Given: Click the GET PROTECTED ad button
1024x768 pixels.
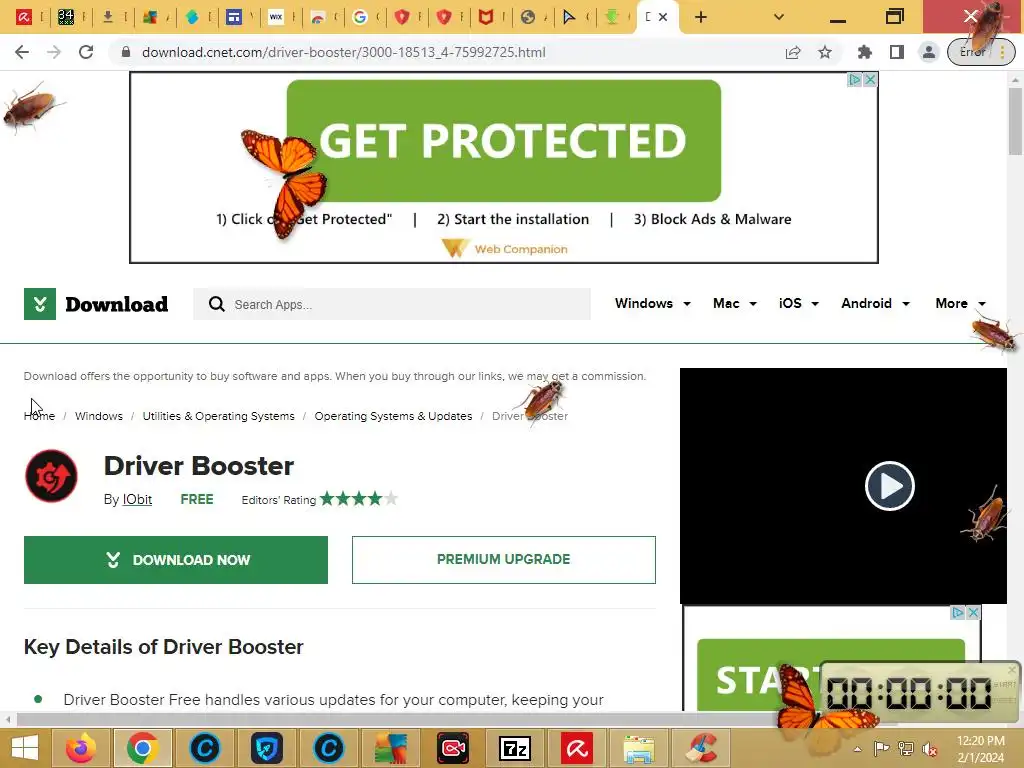Looking at the screenshot, I should tap(504, 140).
